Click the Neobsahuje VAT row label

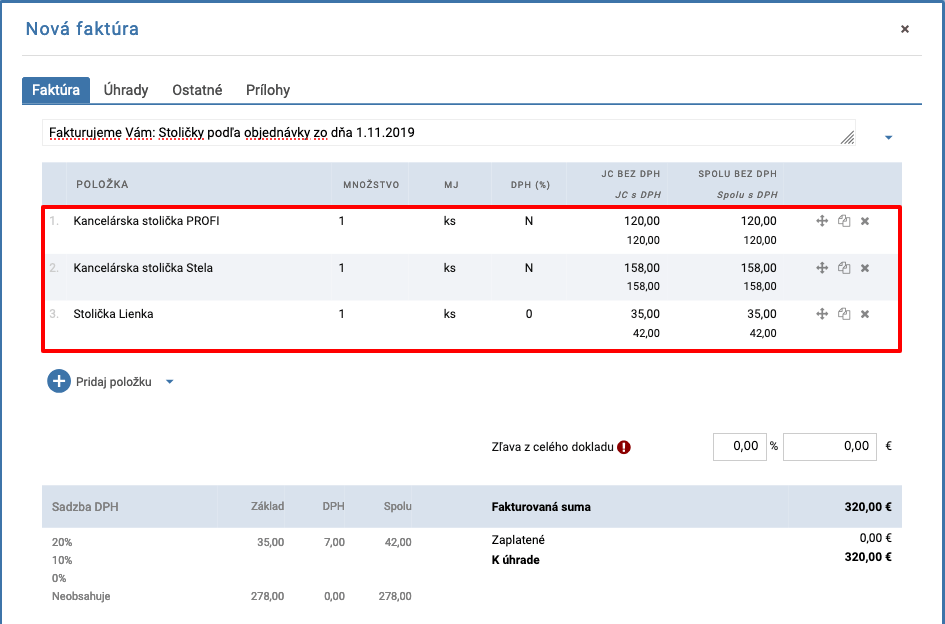pos(81,596)
